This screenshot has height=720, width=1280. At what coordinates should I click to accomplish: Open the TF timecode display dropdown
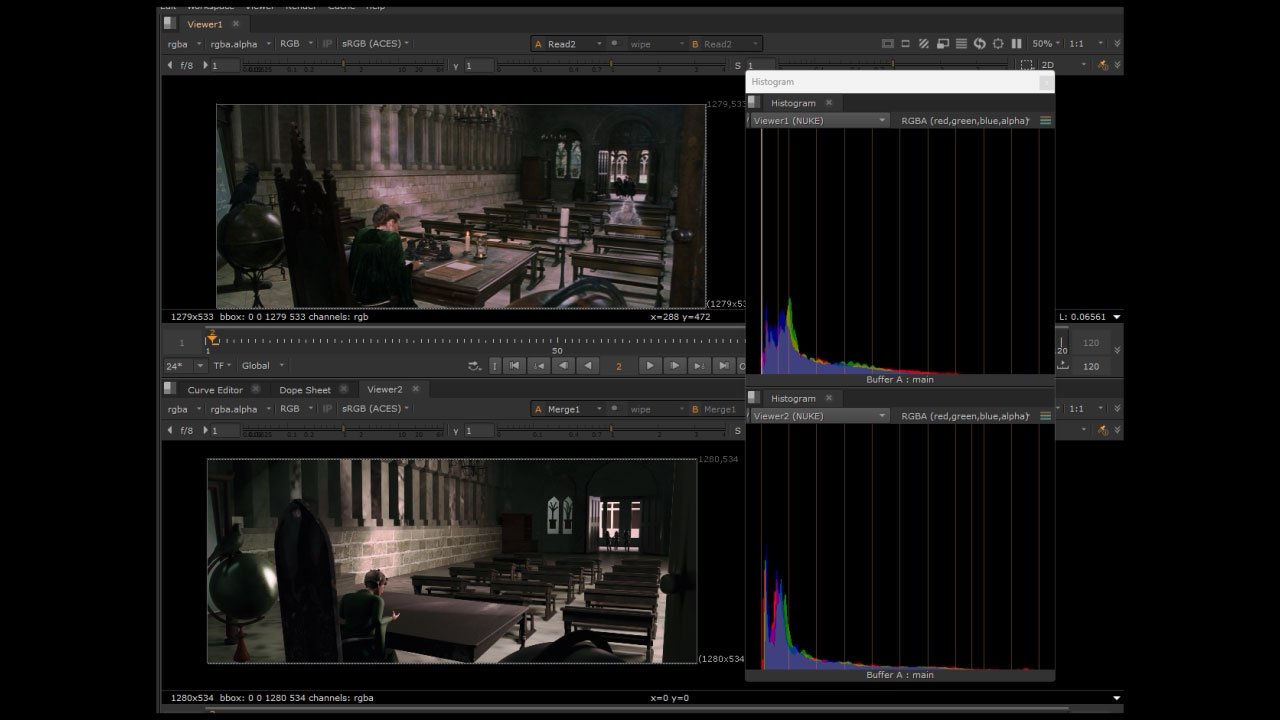point(221,366)
